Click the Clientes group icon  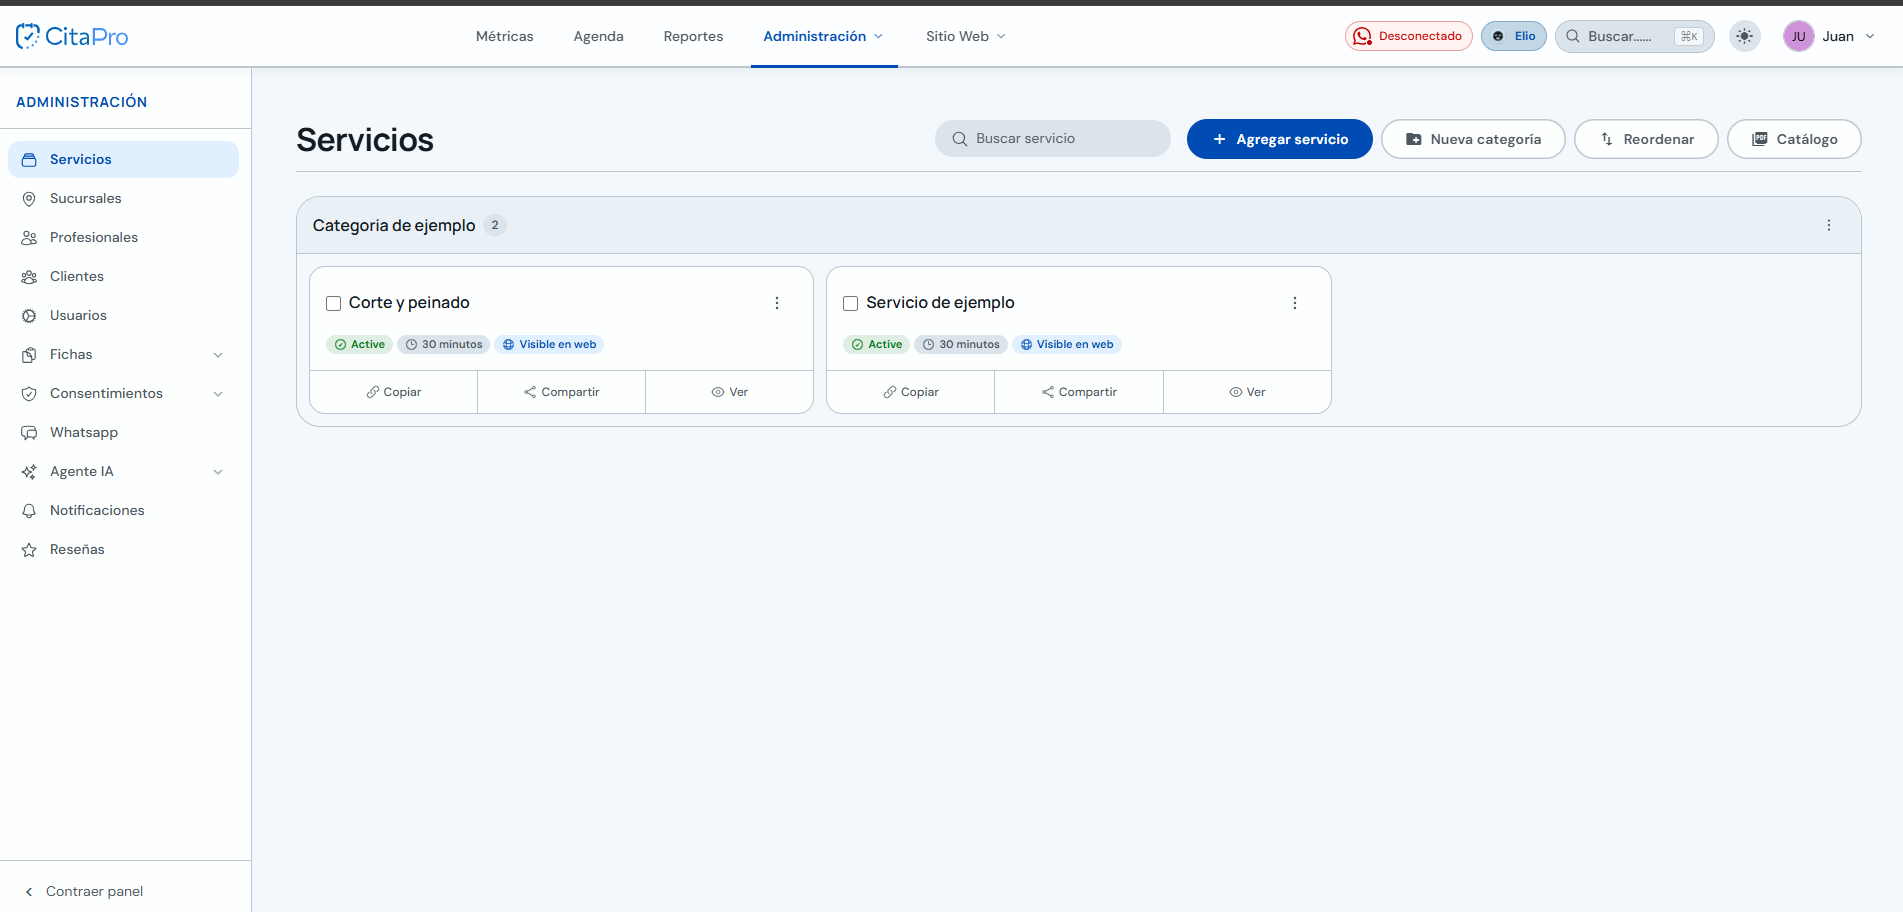29,277
